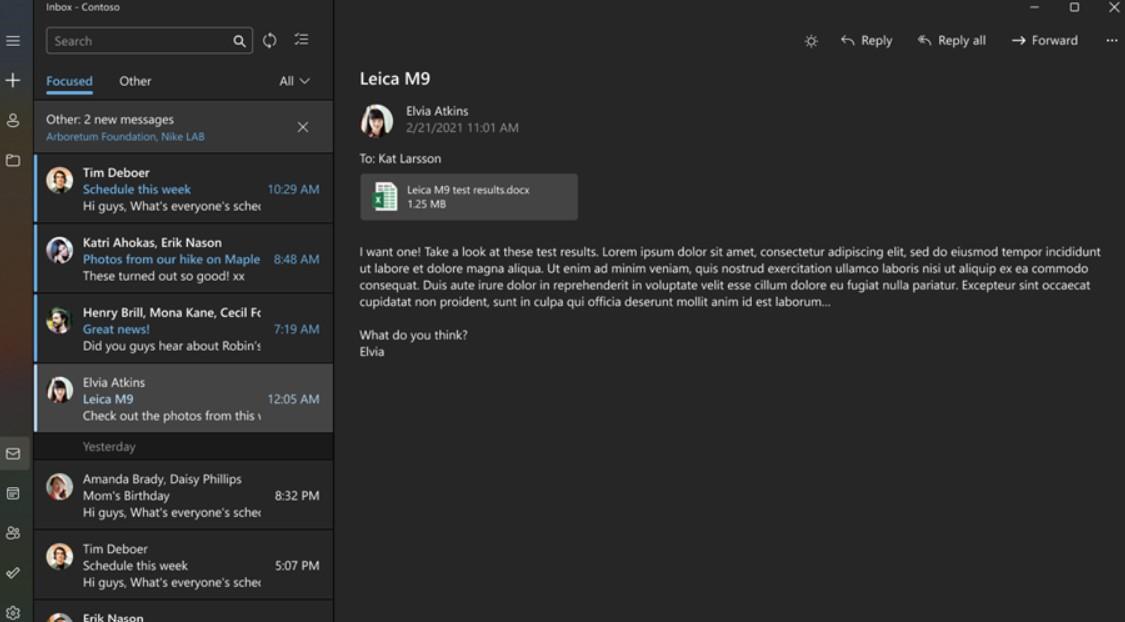The height and width of the screenshot is (622, 1125).
Task: Click the plus icon to compose mail
Action: tap(13, 80)
